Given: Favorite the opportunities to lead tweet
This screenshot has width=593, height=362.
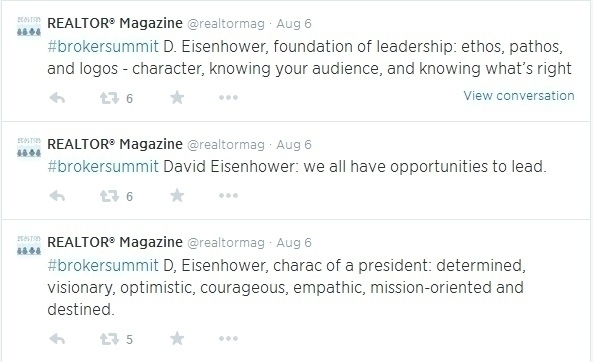Looking at the screenshot, I should (x=177, y=195).
